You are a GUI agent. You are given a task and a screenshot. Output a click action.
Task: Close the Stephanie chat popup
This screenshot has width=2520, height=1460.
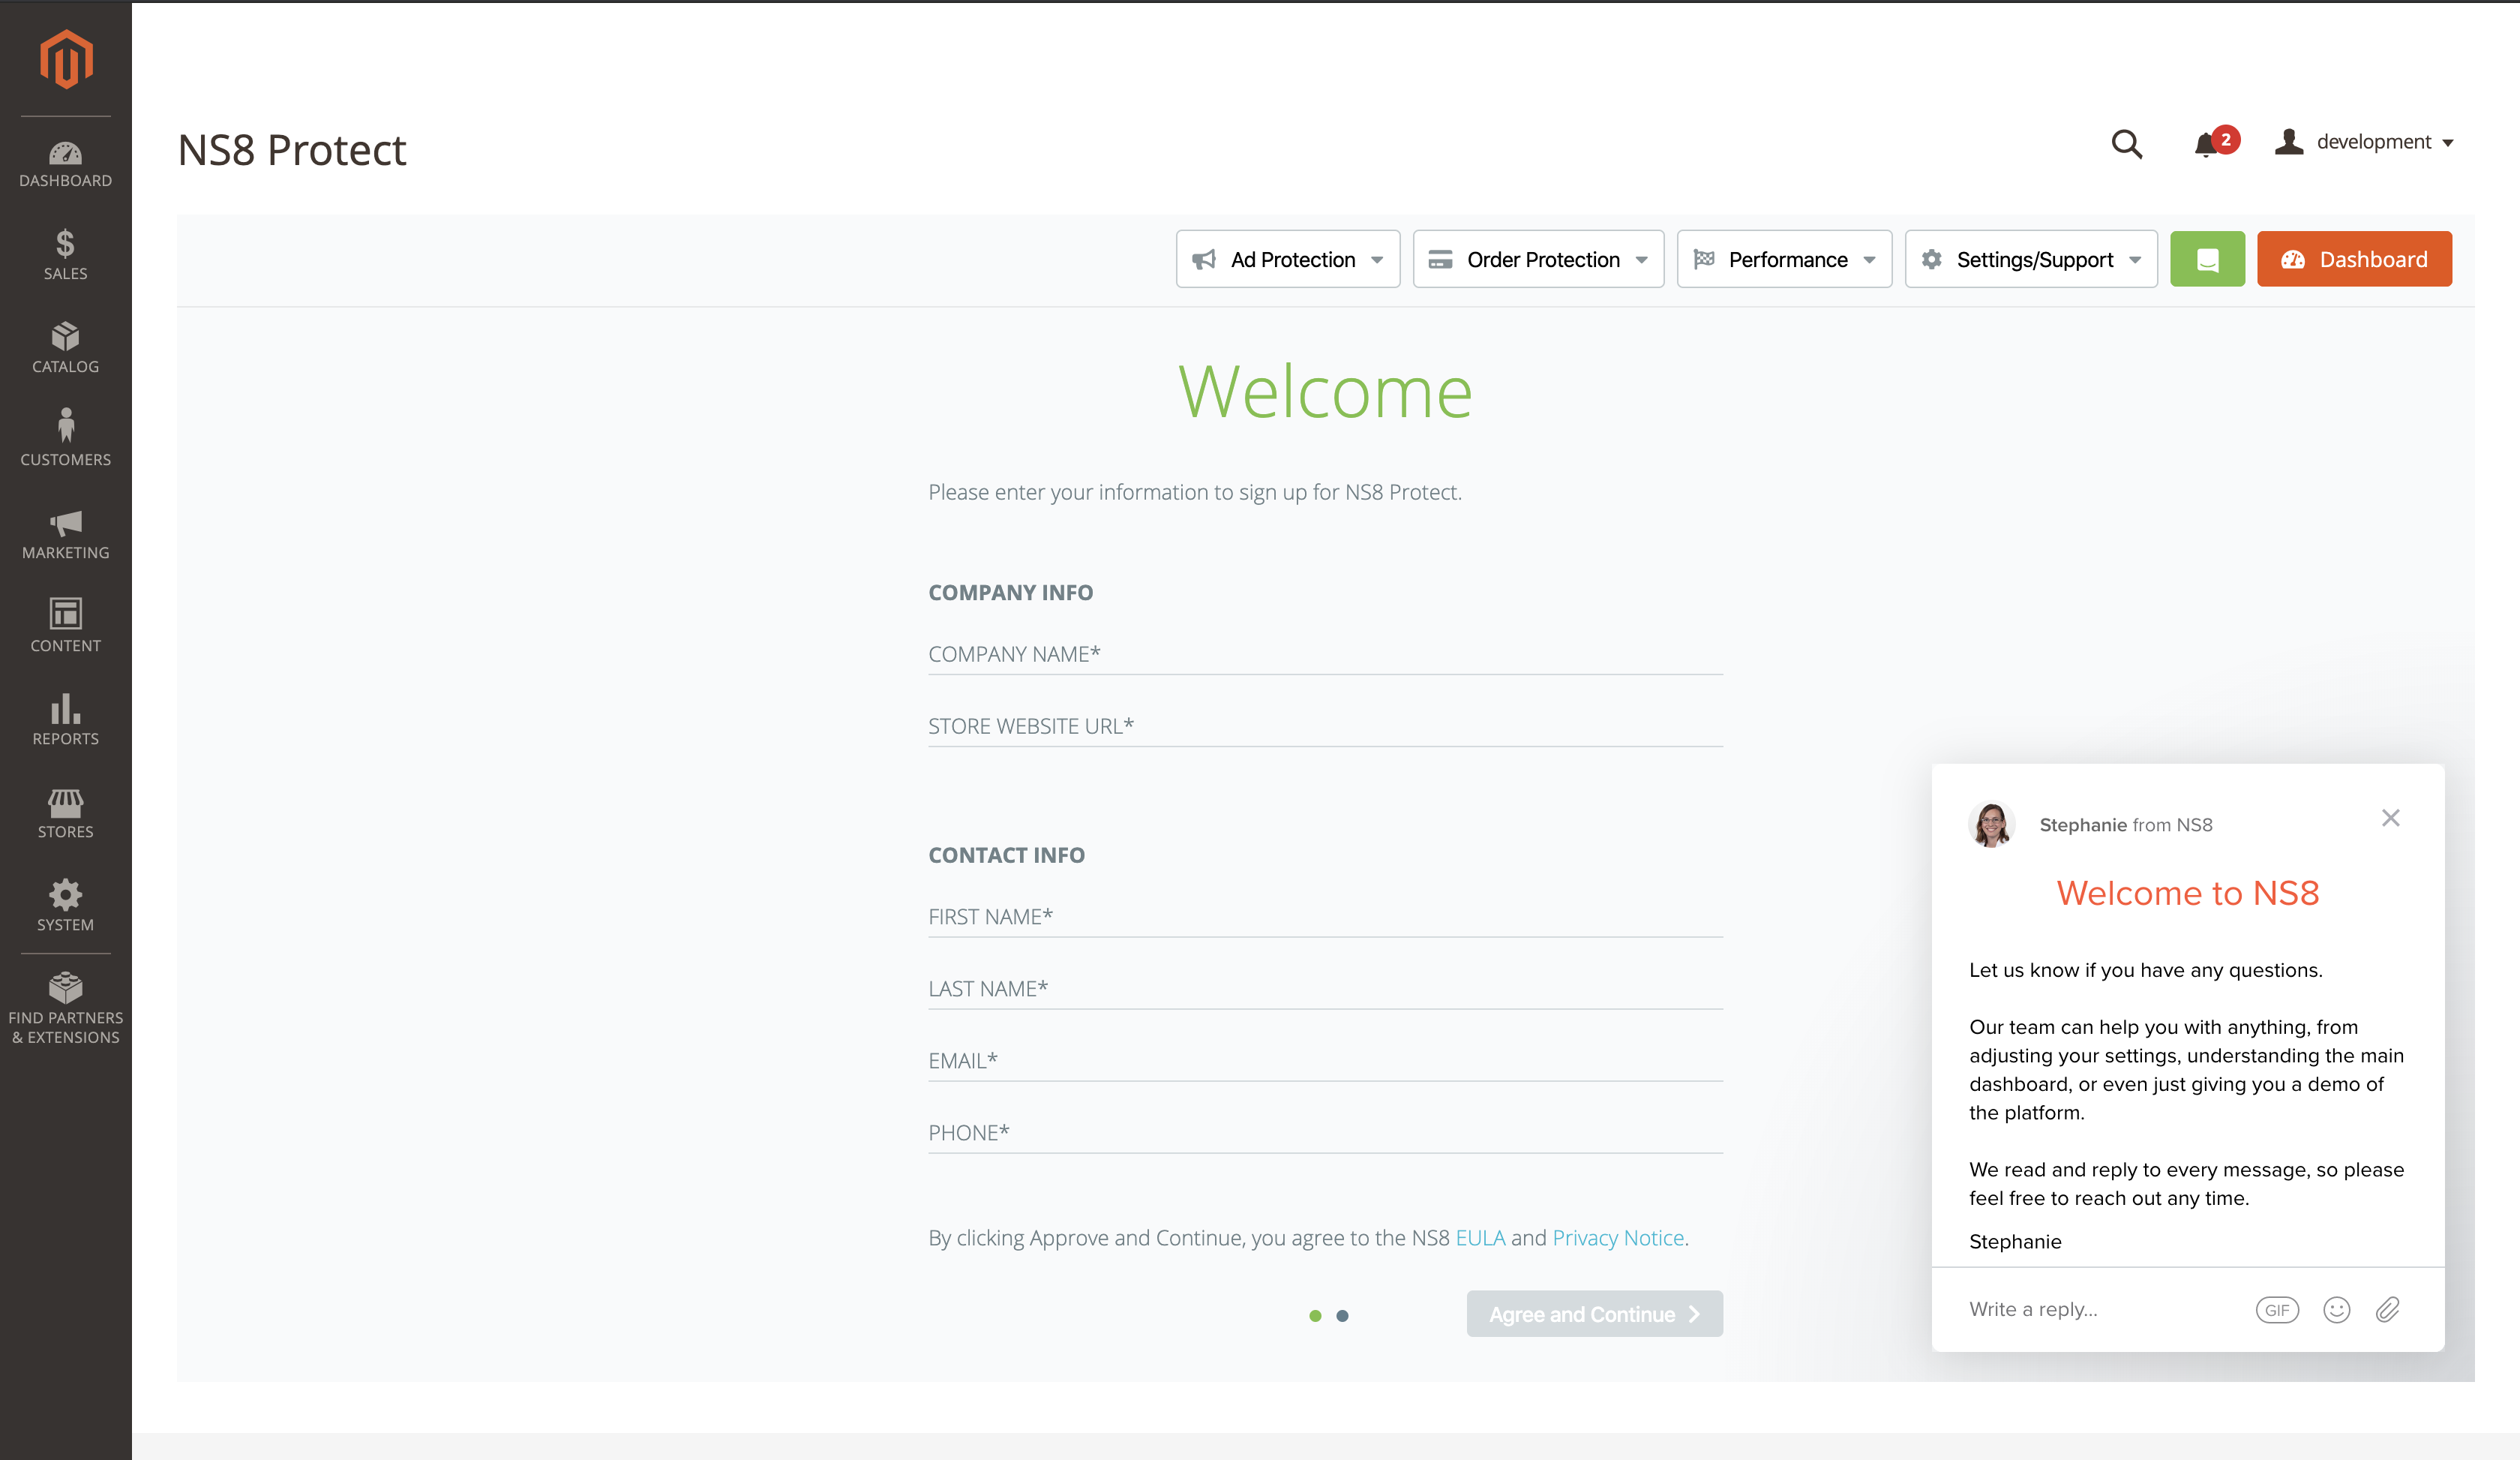pyautogui.click(x=2390, y=818)
